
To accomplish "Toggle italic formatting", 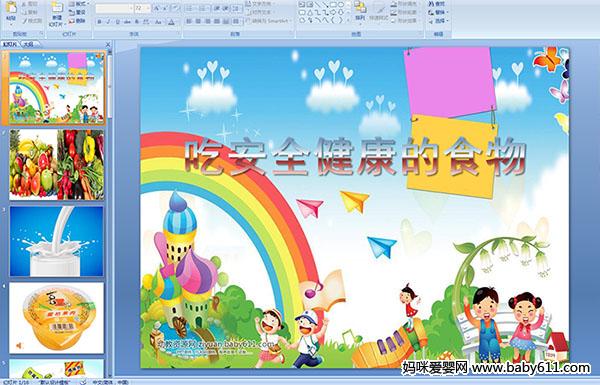I will [x=108, y=22].
